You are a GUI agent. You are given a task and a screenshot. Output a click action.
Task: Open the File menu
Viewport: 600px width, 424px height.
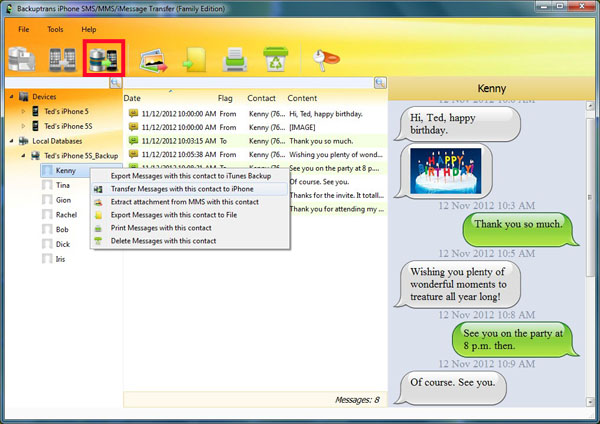pyautogui.click(x=24, y=29)
